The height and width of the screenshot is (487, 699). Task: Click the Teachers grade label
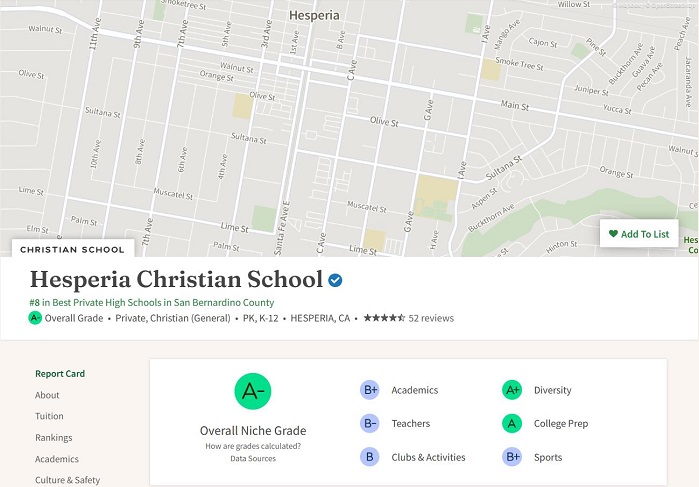411,423
